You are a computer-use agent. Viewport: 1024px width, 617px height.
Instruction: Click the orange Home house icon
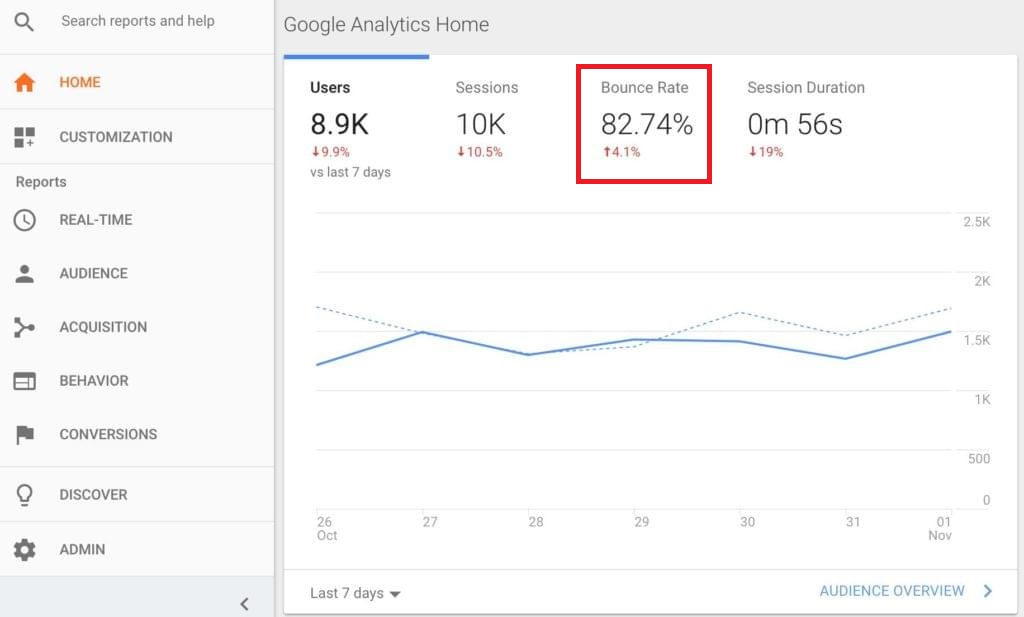[x=25, y=83]
